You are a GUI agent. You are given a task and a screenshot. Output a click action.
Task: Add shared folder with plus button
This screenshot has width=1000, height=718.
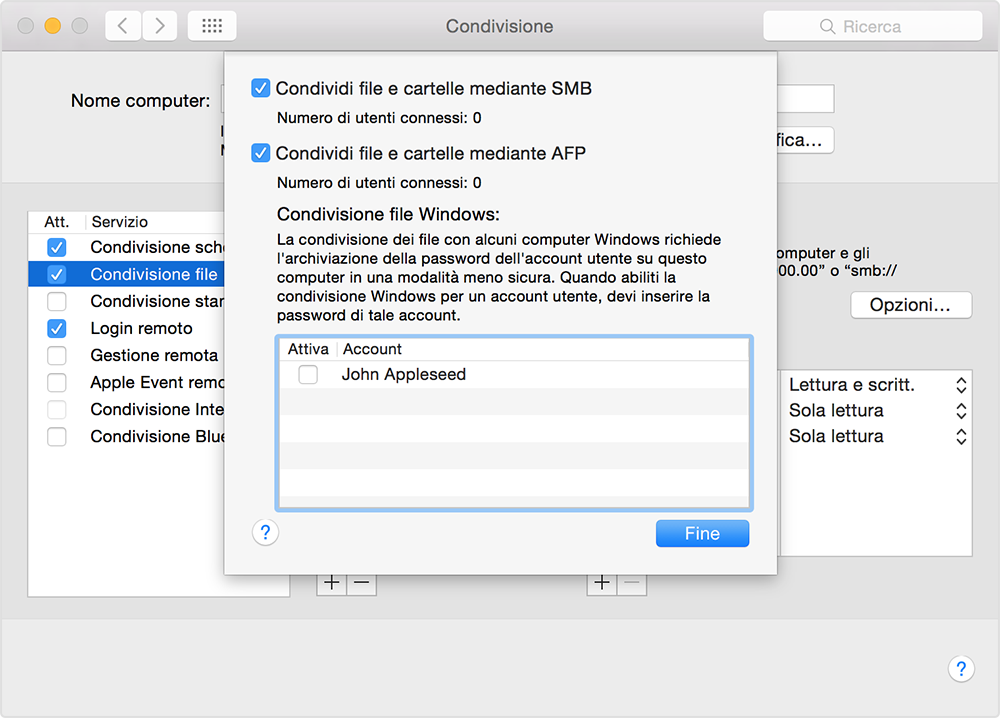[x=332, y=583]
